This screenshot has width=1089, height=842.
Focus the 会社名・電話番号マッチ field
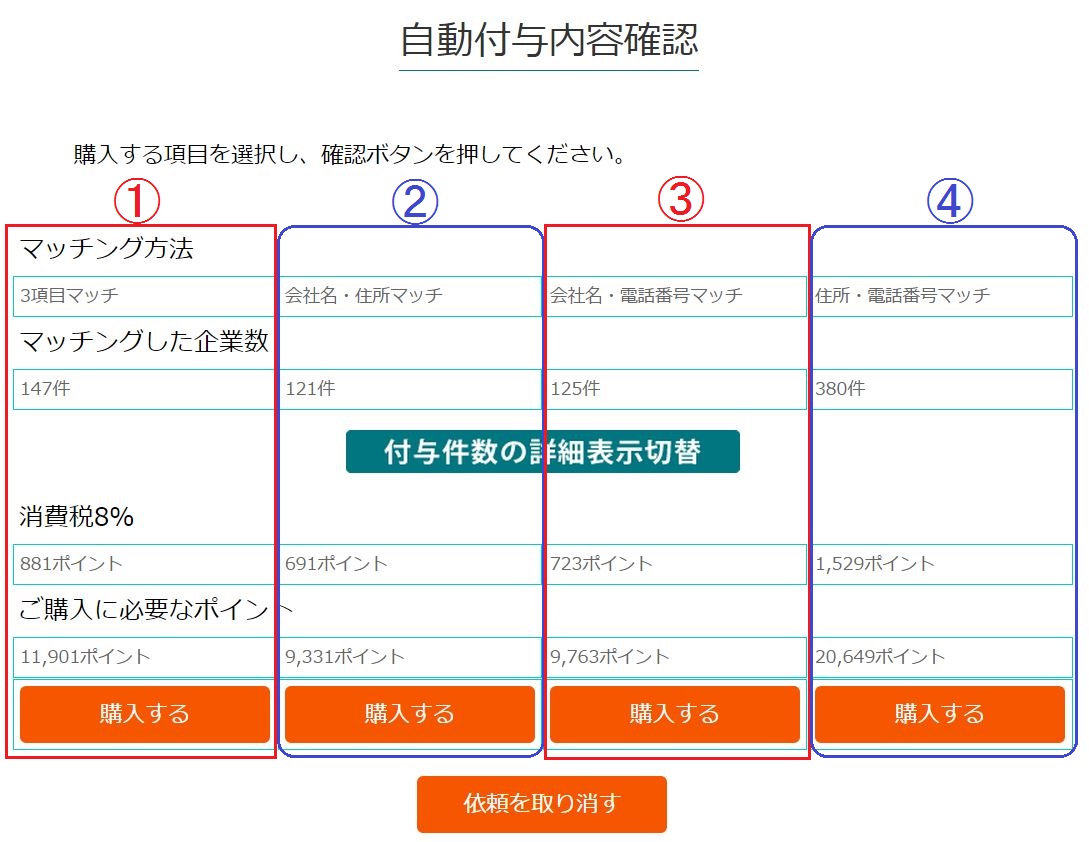coord(676,296)
